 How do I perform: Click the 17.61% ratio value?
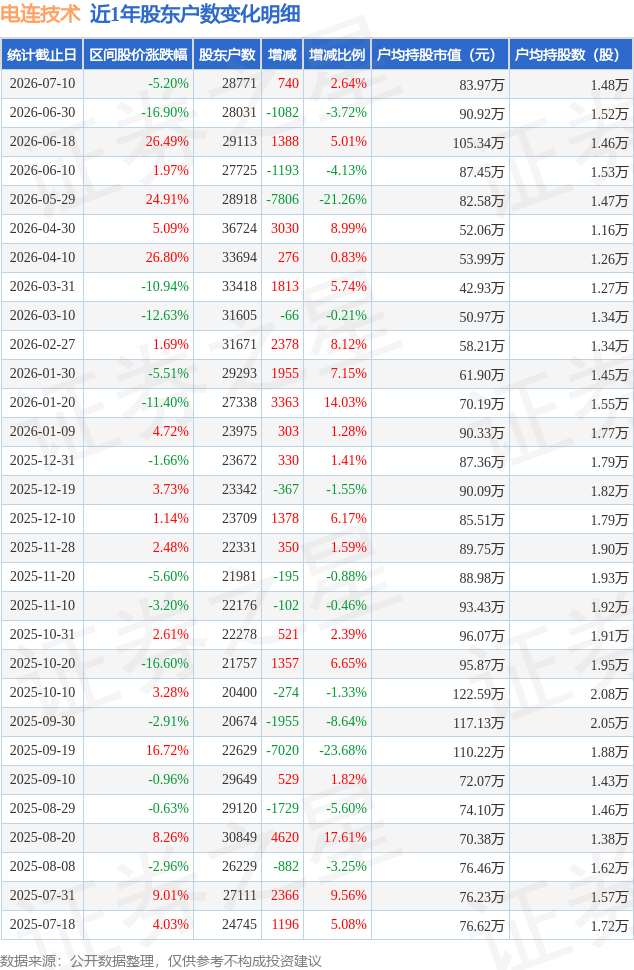(x=345, y=837)
